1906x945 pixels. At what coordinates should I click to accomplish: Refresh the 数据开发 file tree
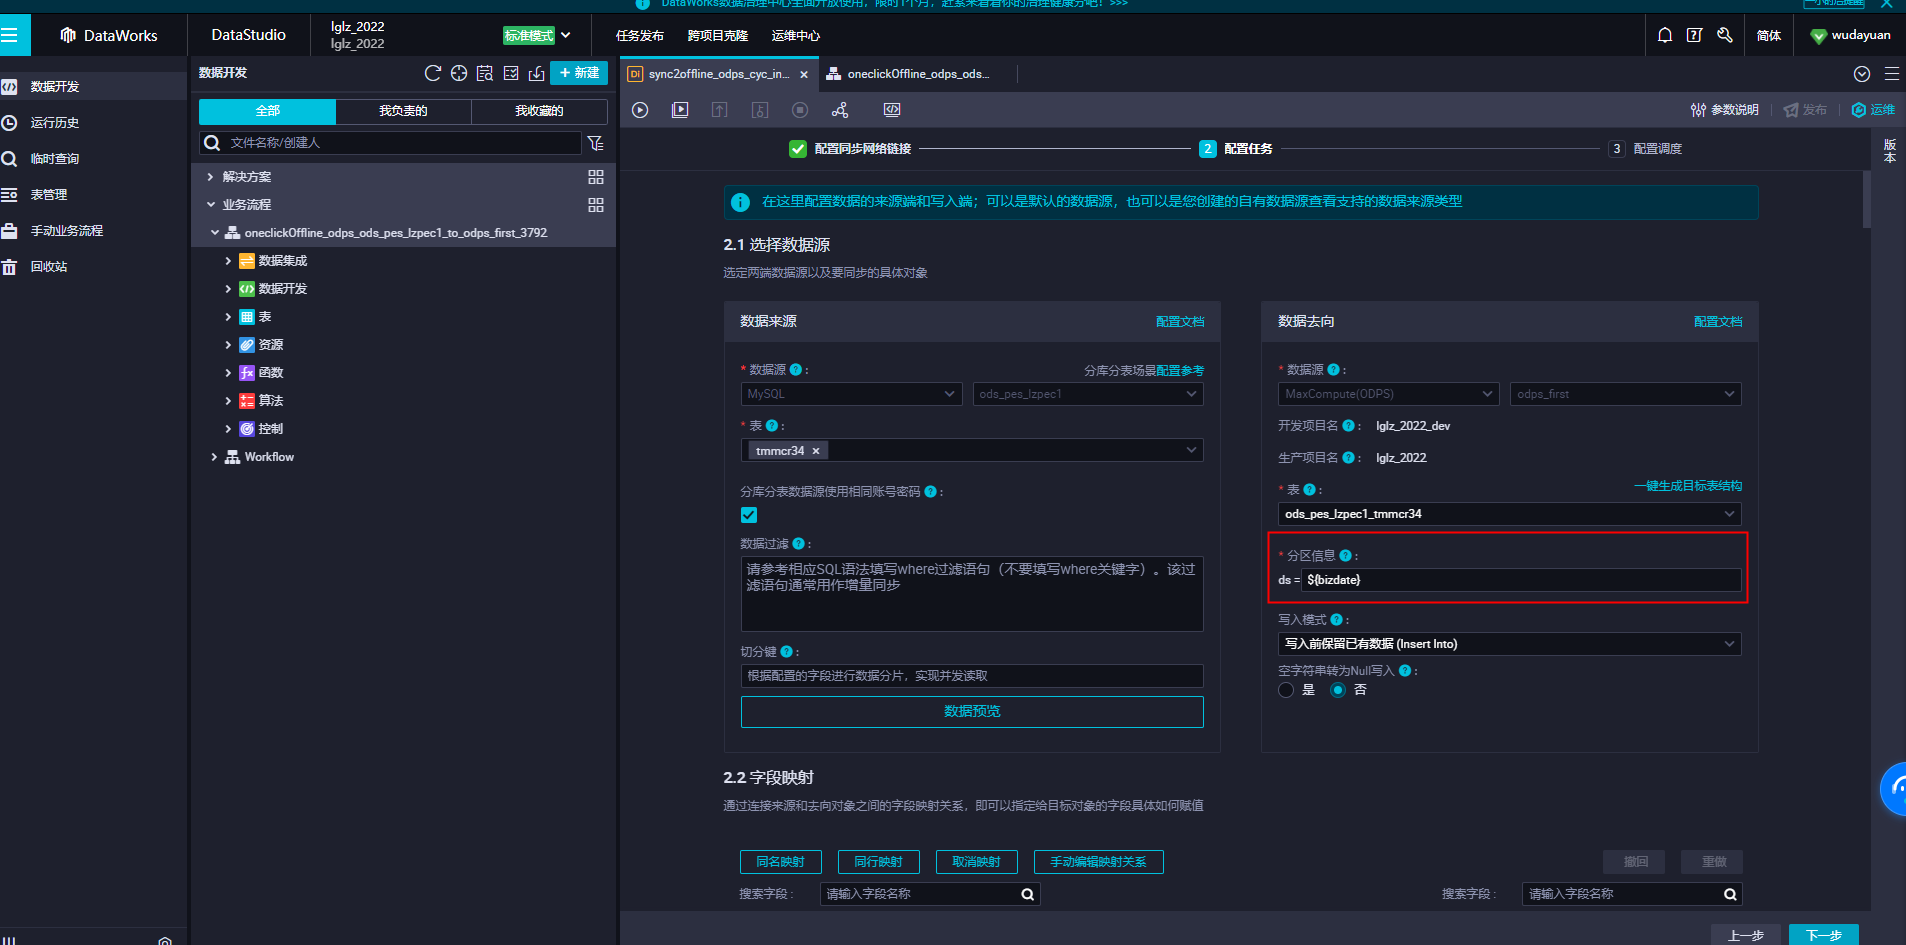tap(433, 73)
